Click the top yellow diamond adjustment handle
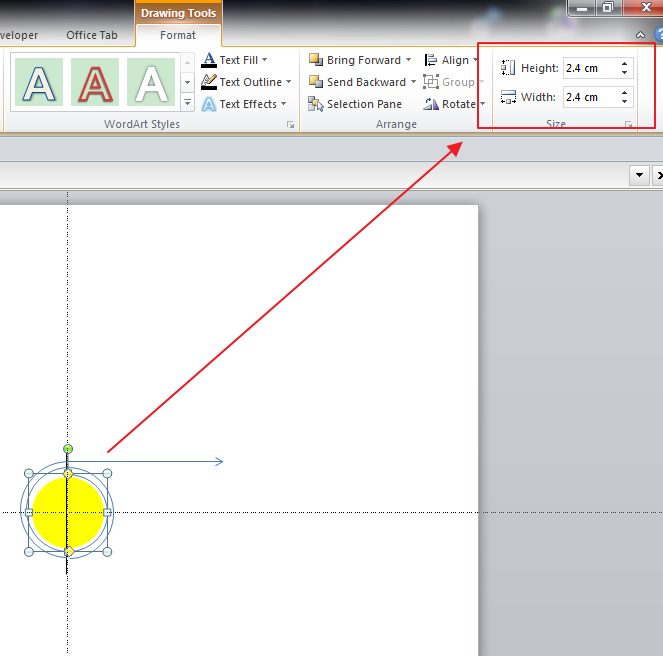The height and width of the screenshot is (656, 663). coord(68,474)
